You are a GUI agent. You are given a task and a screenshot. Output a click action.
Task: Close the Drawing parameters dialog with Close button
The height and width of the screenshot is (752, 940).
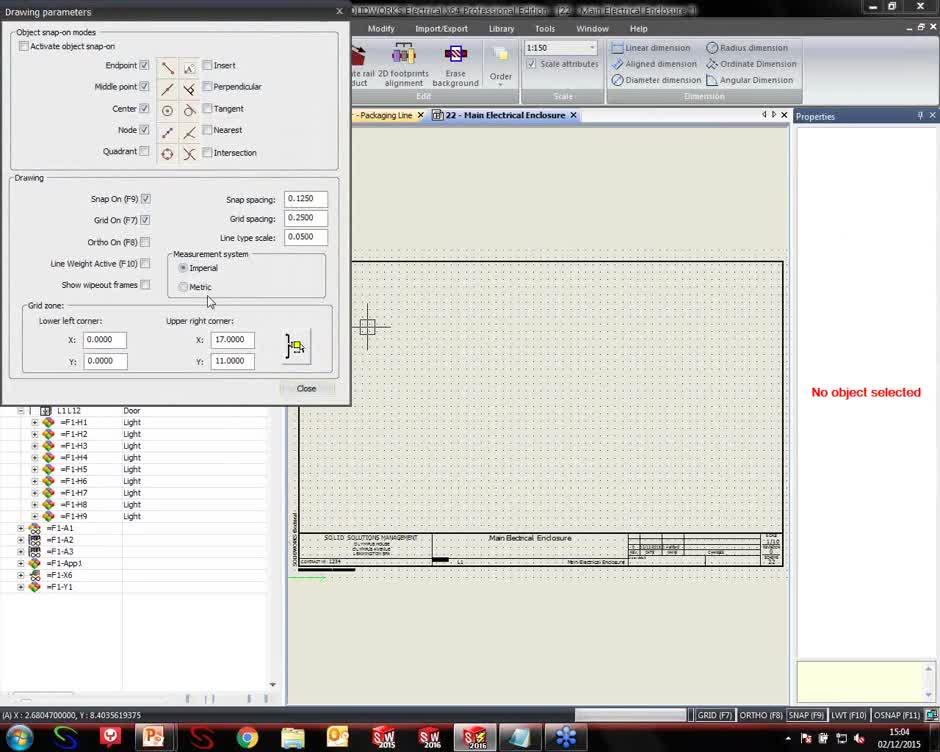point(306,388)
